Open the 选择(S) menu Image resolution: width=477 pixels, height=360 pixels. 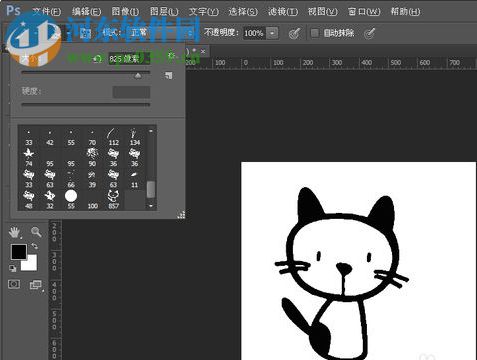(x=243, y=12)
